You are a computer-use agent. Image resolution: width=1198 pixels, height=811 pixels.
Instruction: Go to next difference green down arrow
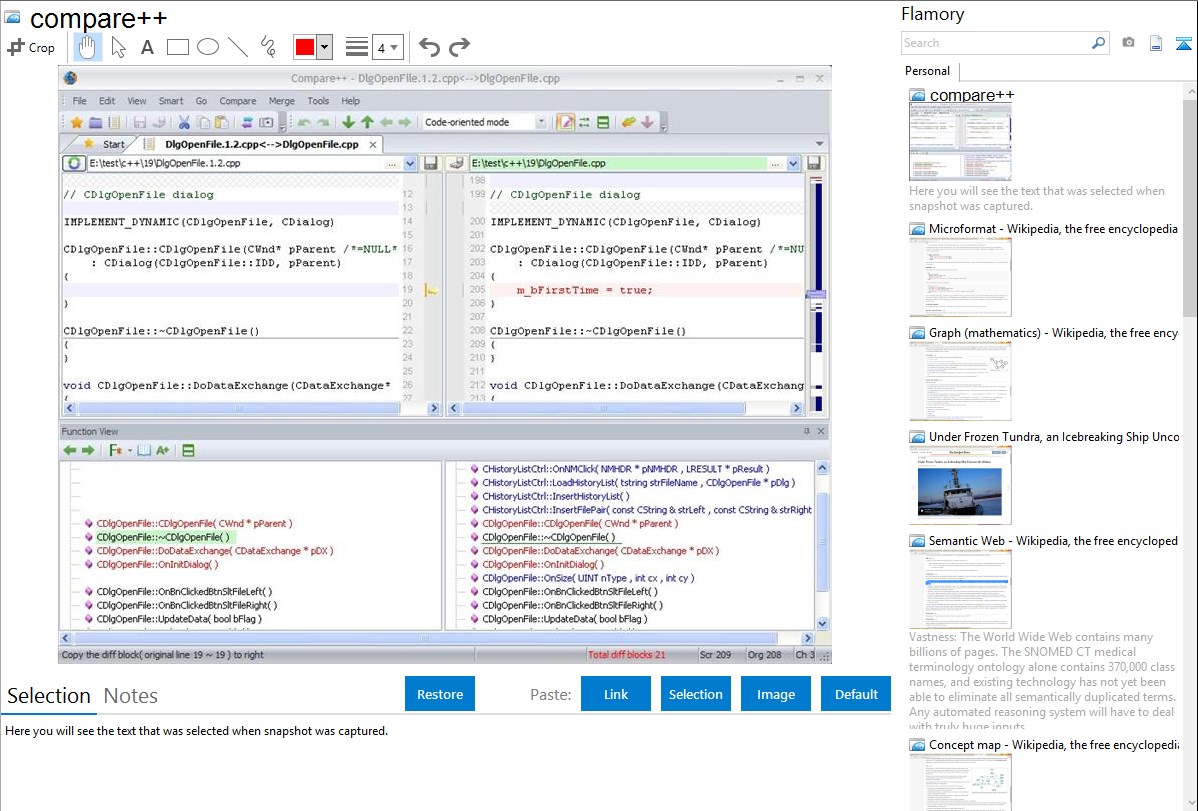coord(348,122)
